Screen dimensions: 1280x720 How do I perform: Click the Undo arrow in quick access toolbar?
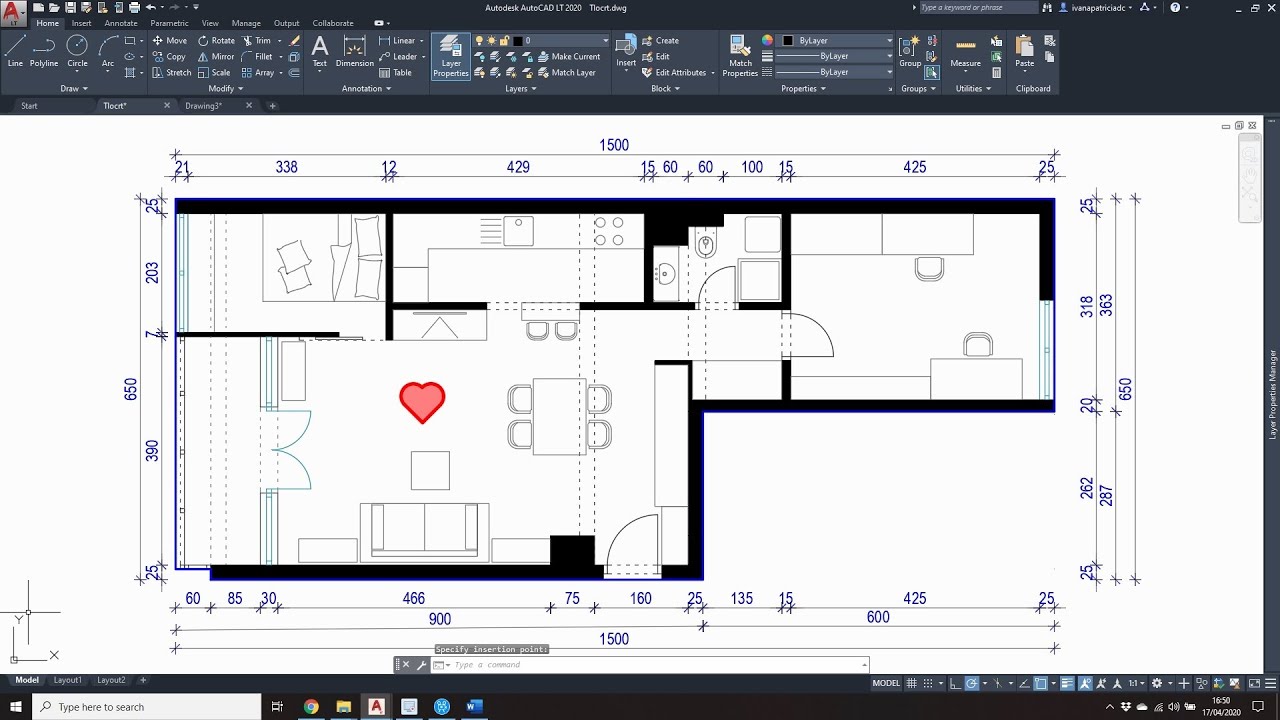[x=150, y=8]
